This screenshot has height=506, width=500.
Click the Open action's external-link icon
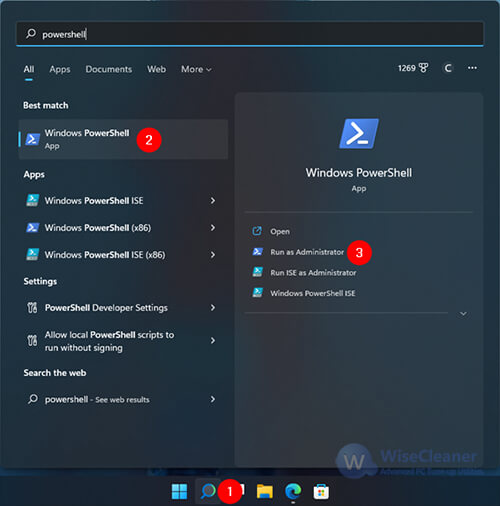[257, 231]
